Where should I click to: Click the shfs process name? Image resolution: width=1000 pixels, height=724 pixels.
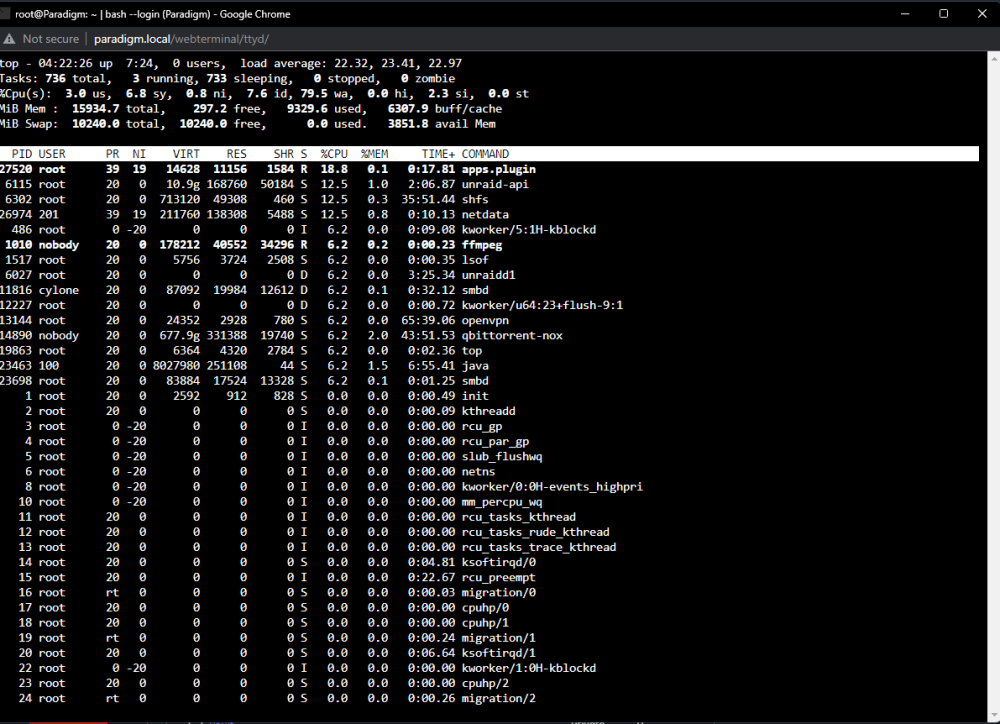[475, 199]
